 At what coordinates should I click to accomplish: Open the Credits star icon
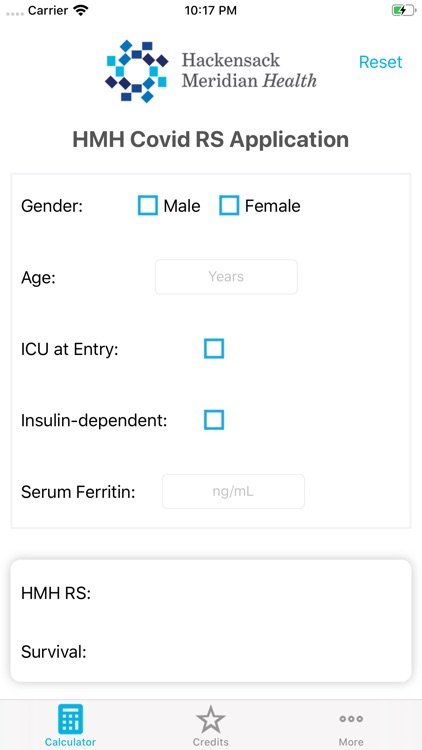point(211,719)
